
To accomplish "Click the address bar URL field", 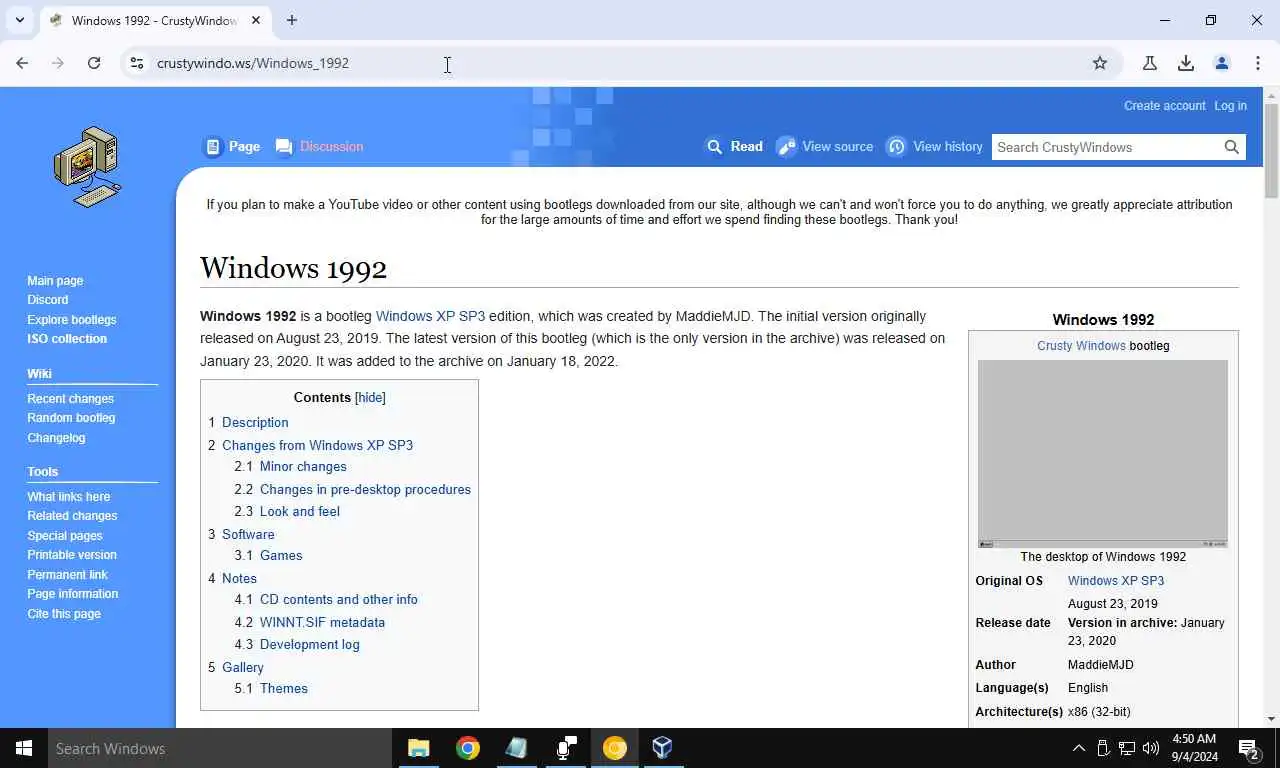I will click(620, 63).
